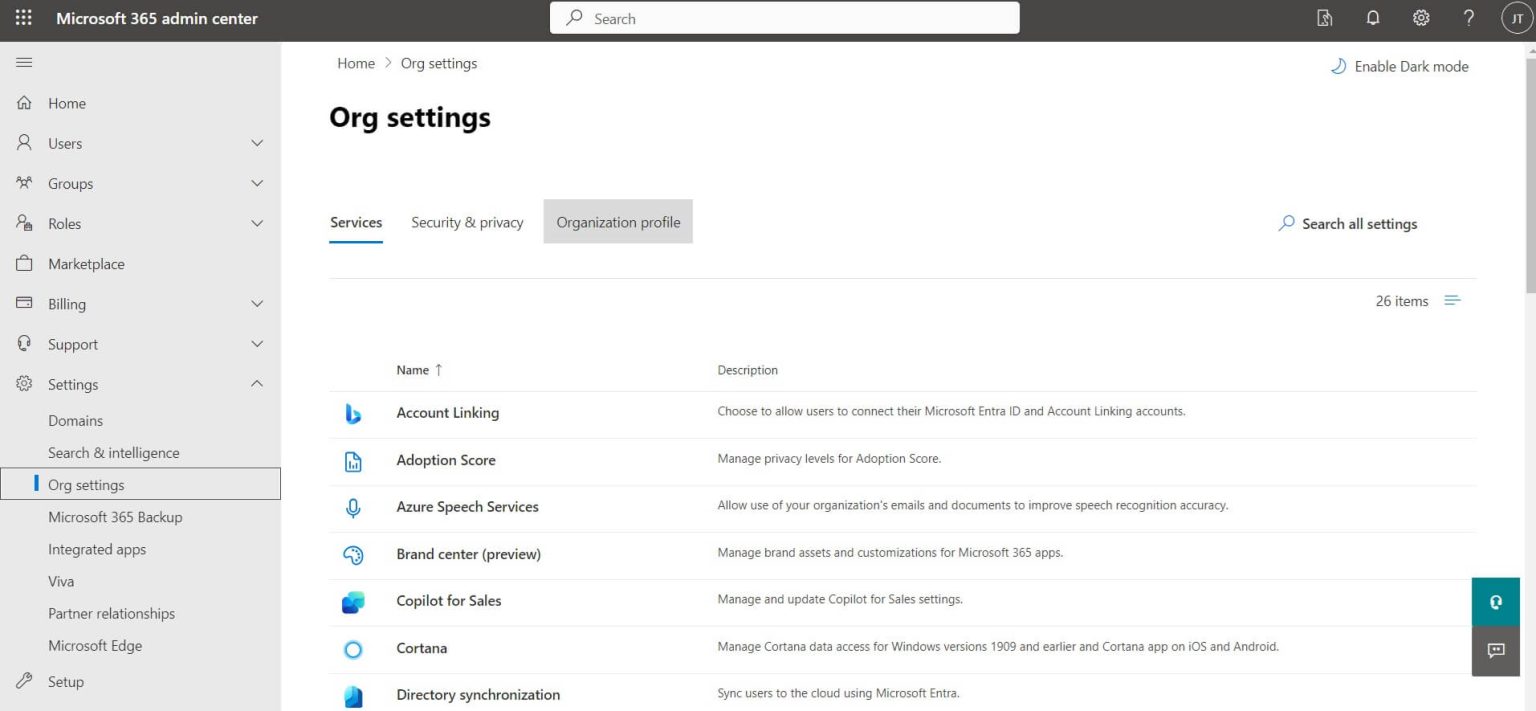Screen dimensions: 1536x711
Task: Open the help question mark menu
Action: (x=1468, y=17)
